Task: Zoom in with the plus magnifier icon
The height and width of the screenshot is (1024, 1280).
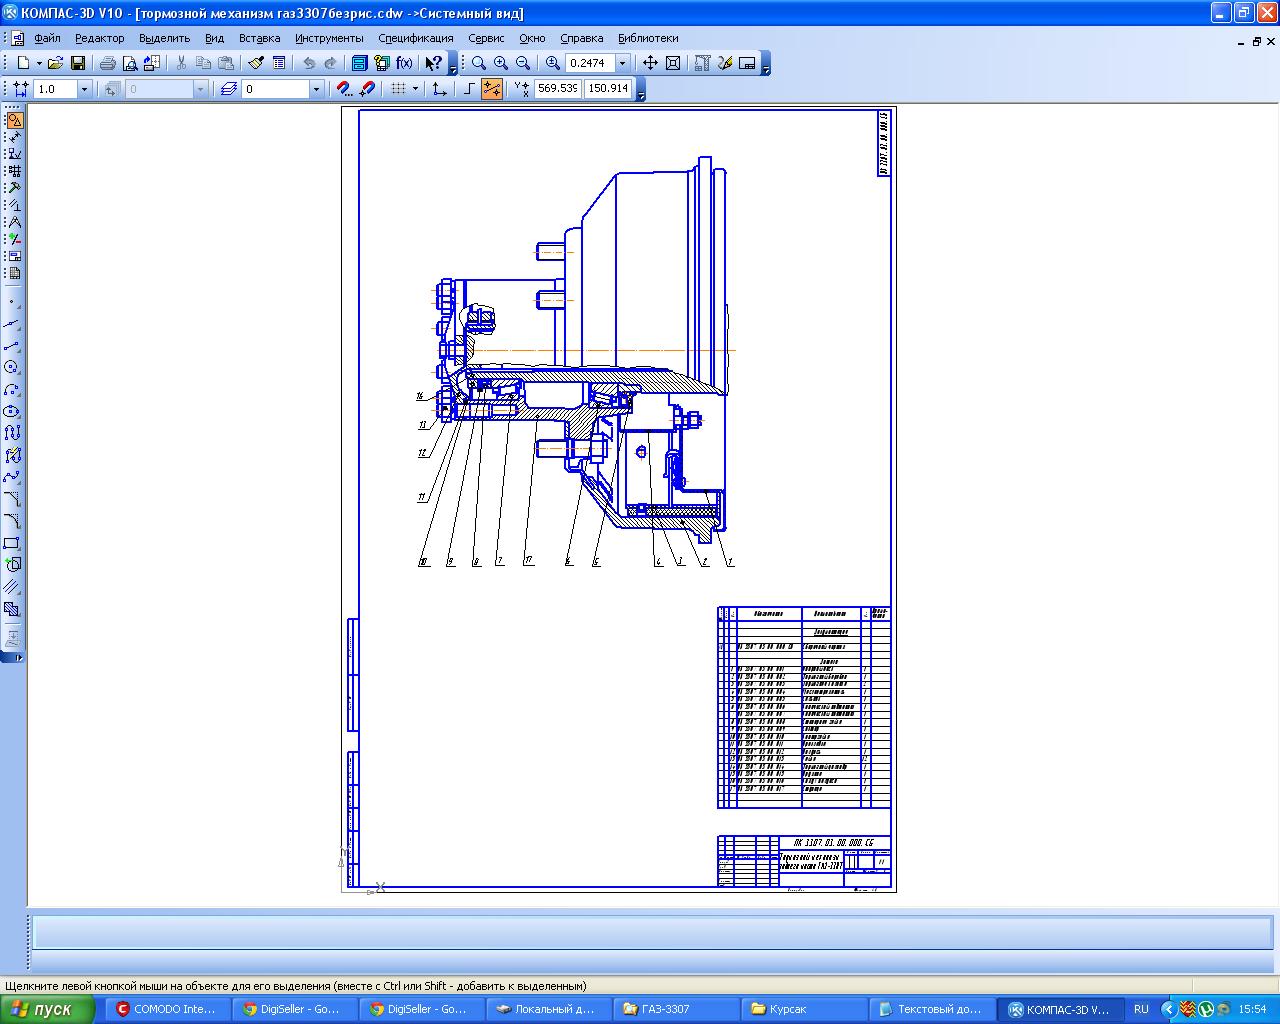Action: coord(501,63)
